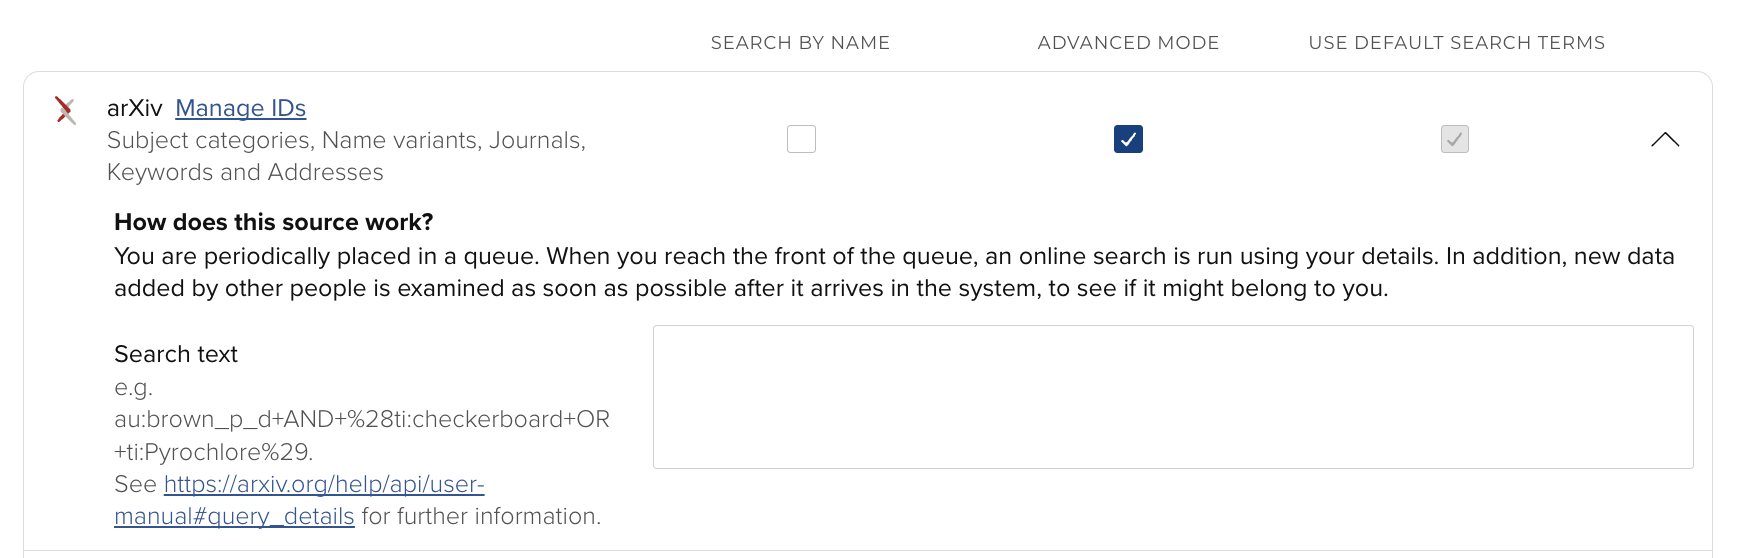Toggle the Use Default Search Terms checkbox
Image resolution: width=1748 pixels, height=558 pixels.
[x=1455, y=139]
